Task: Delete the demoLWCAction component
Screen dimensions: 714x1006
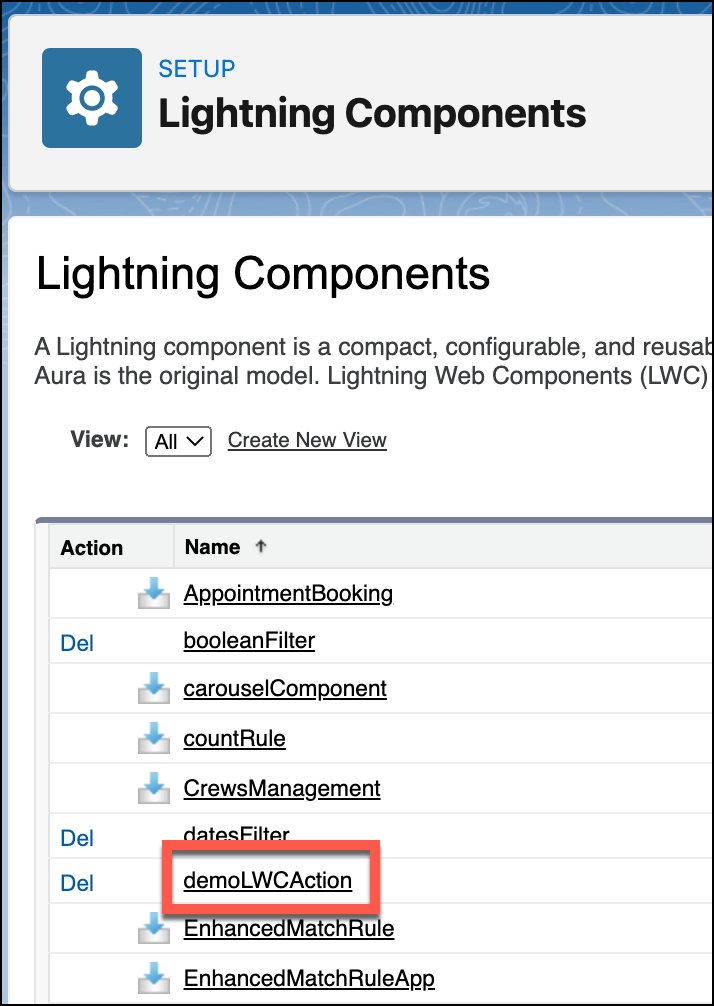Action: tap(77, 882)
